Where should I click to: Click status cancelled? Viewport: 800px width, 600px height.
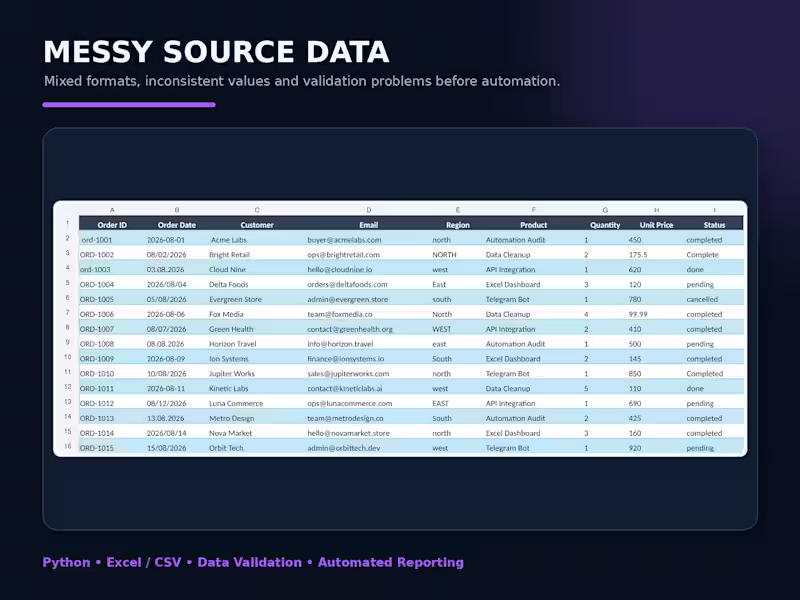click(702, 299)
